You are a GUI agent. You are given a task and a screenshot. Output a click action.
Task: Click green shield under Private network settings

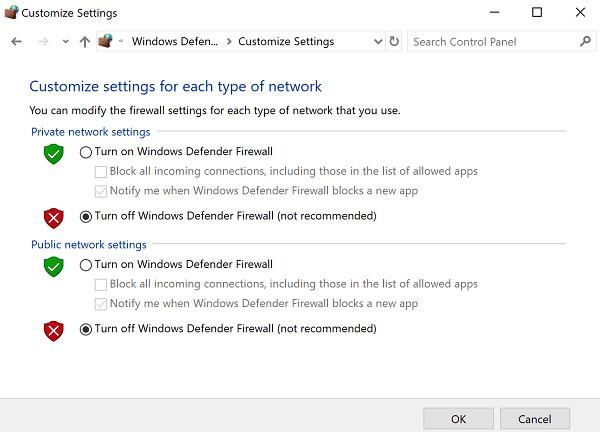[x=54, y=154]
